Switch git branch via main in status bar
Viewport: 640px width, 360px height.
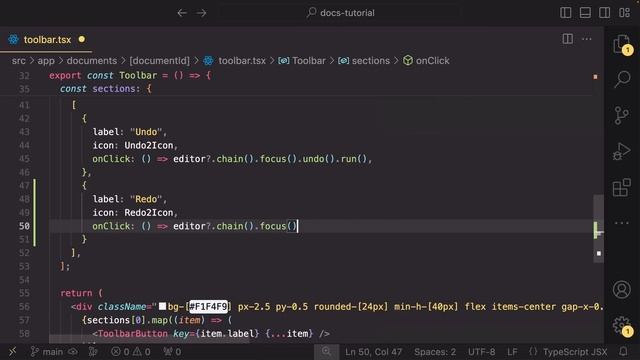coord(47,351)
